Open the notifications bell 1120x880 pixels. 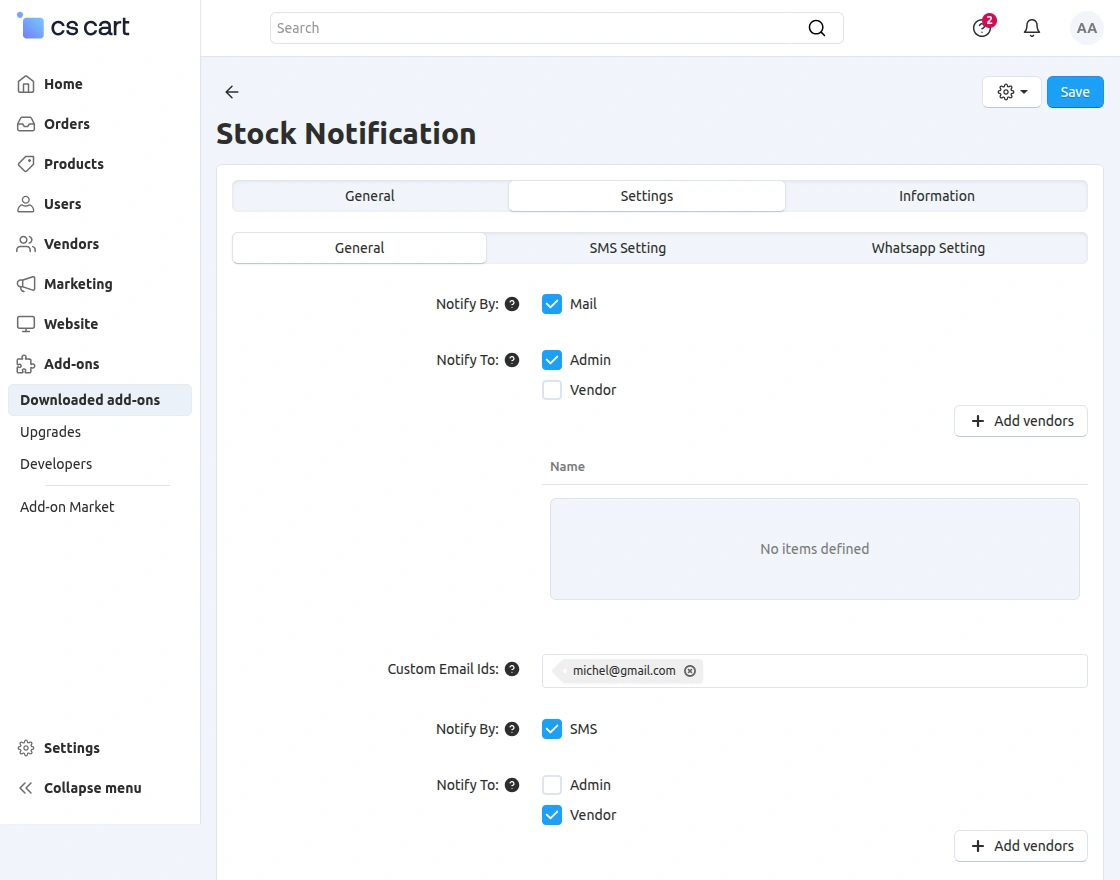1032,28
